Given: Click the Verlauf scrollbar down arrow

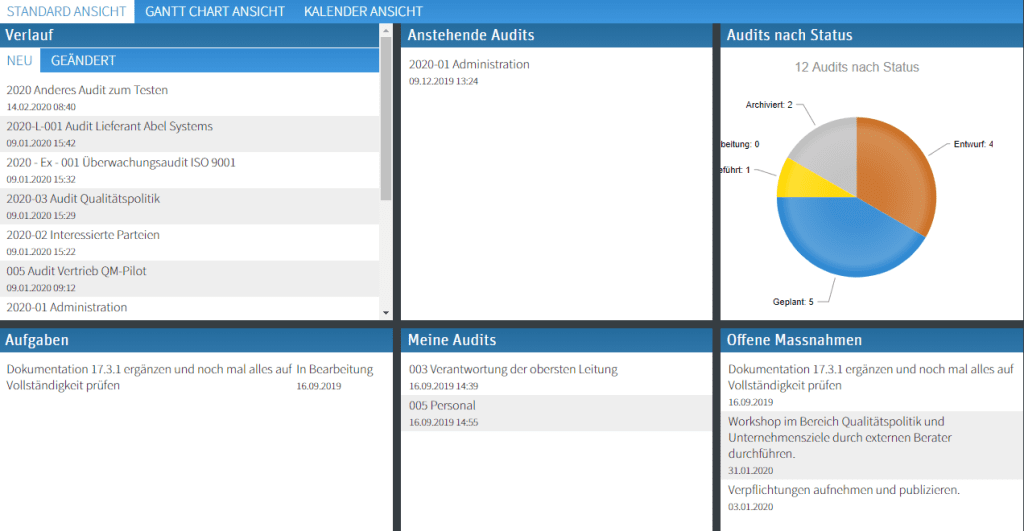Looking at the screenshot, I should 386,313.
